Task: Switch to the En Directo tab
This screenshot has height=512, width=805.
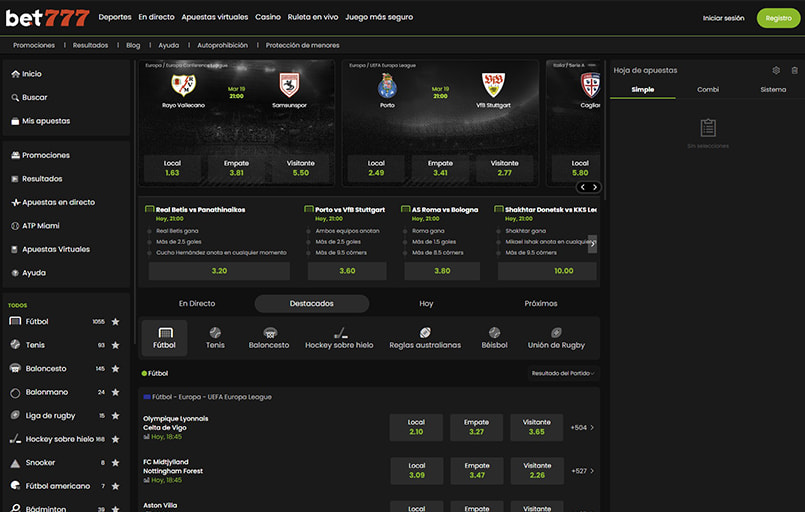Action: click(x=197, y=303)
